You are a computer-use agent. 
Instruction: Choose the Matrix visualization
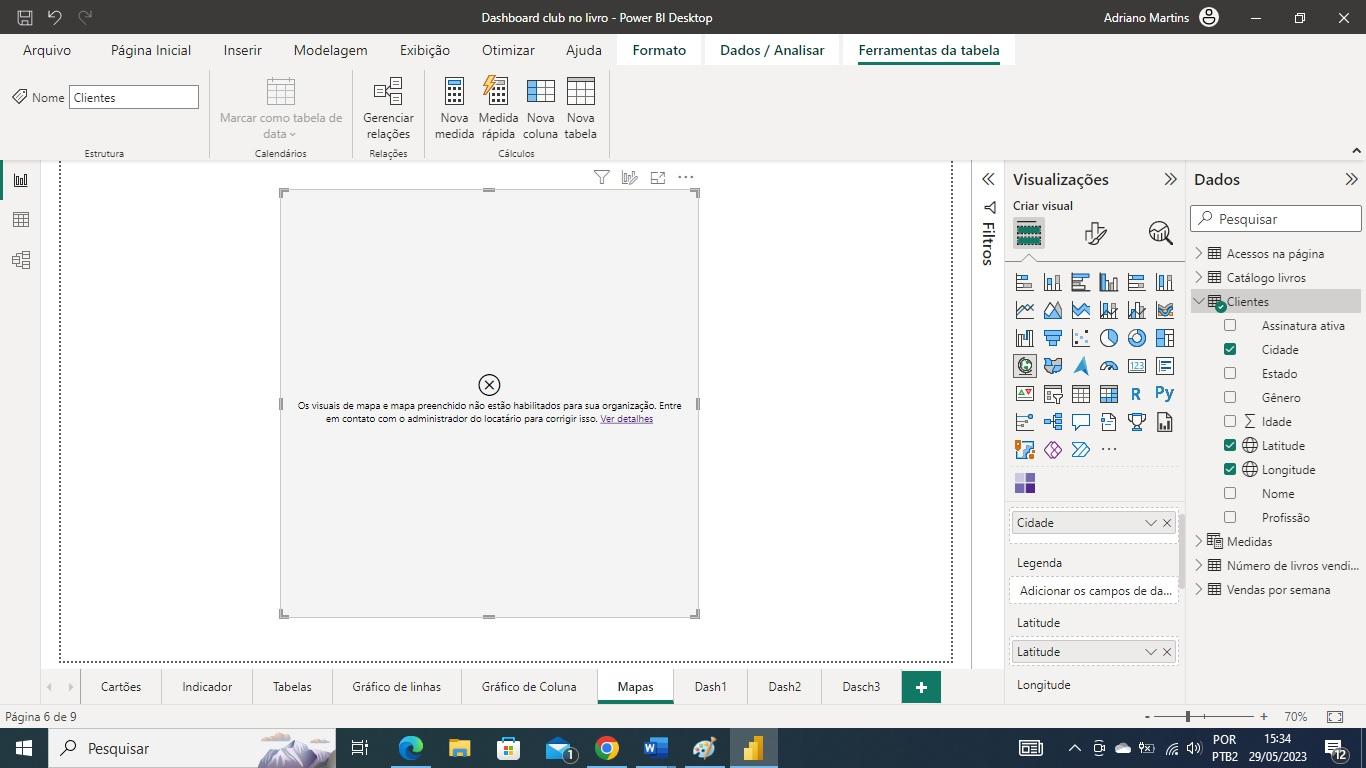1108,394
